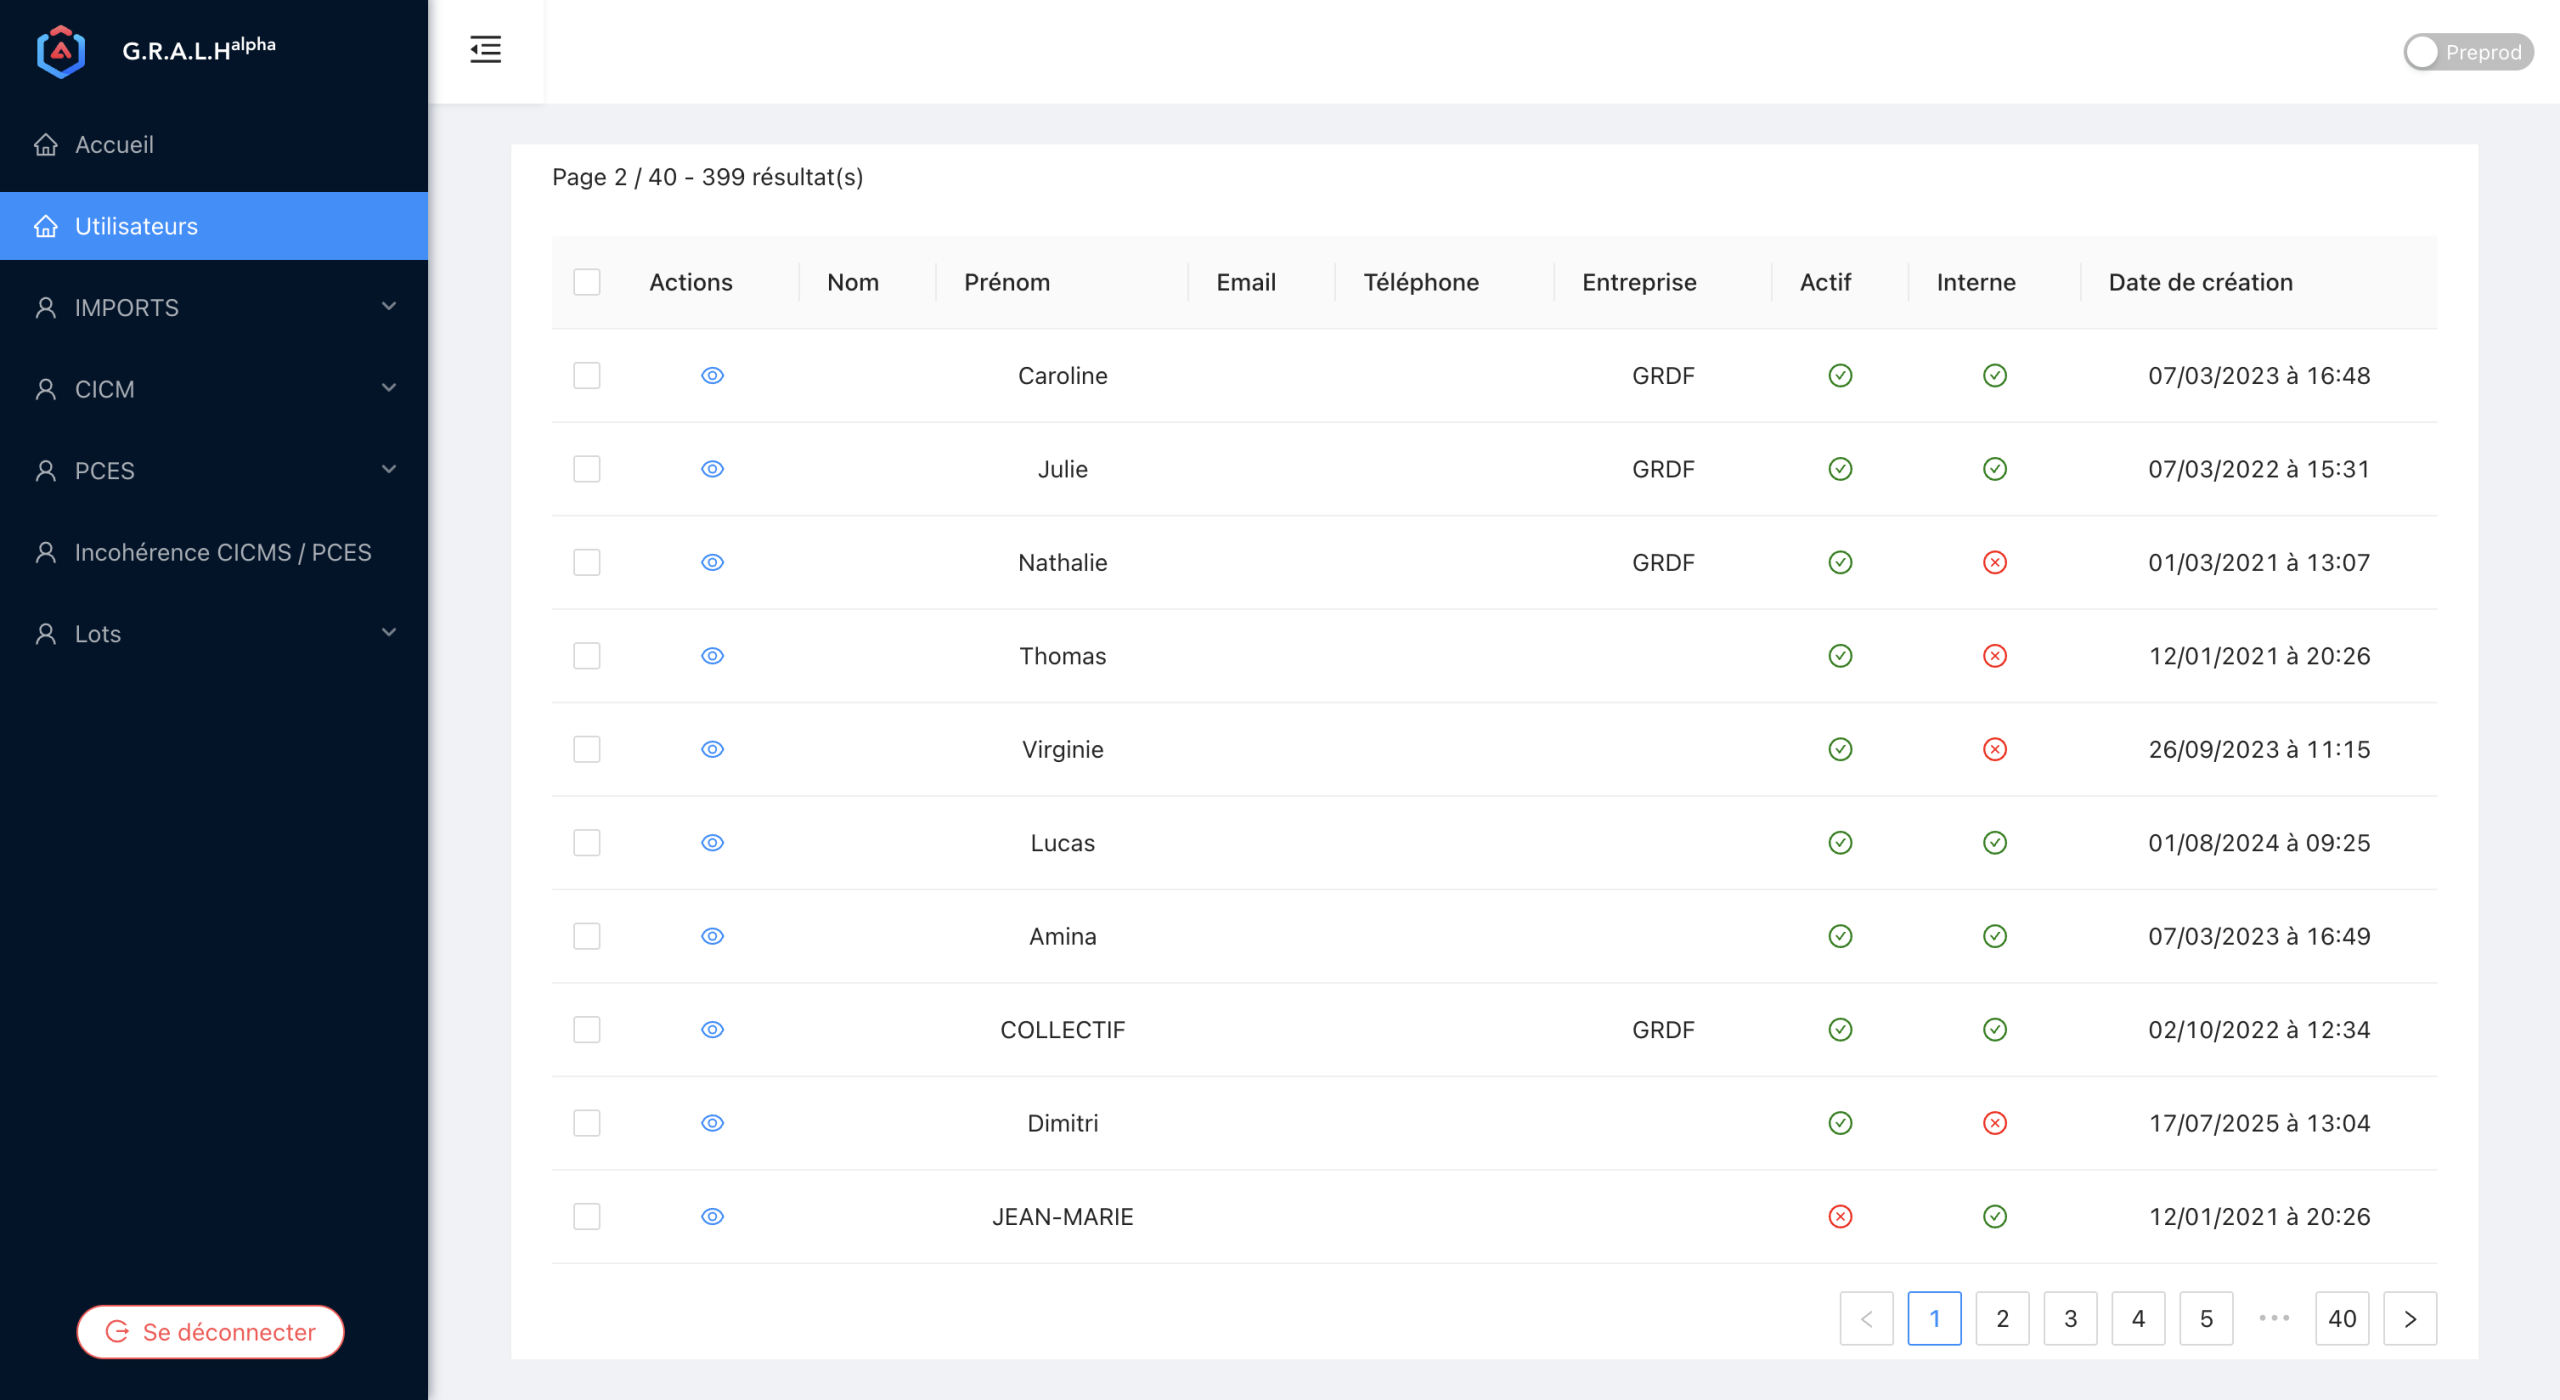Click the next page arrow
The height and width of the screenshot is (1400, 2560).
click(x=2410, y=1319)
